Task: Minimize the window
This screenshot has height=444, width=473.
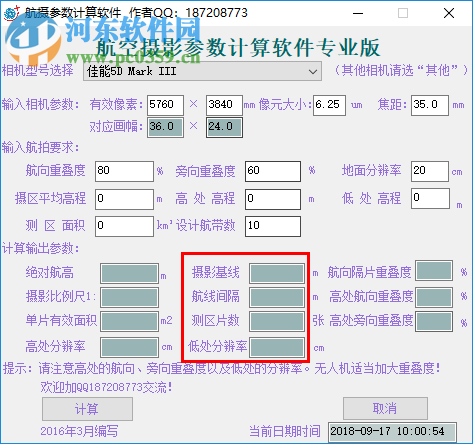Action: (x=358, y=13)
